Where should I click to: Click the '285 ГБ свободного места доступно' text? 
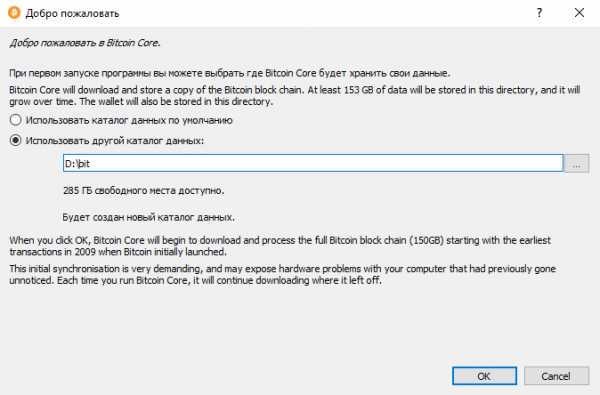coord(143,190)
